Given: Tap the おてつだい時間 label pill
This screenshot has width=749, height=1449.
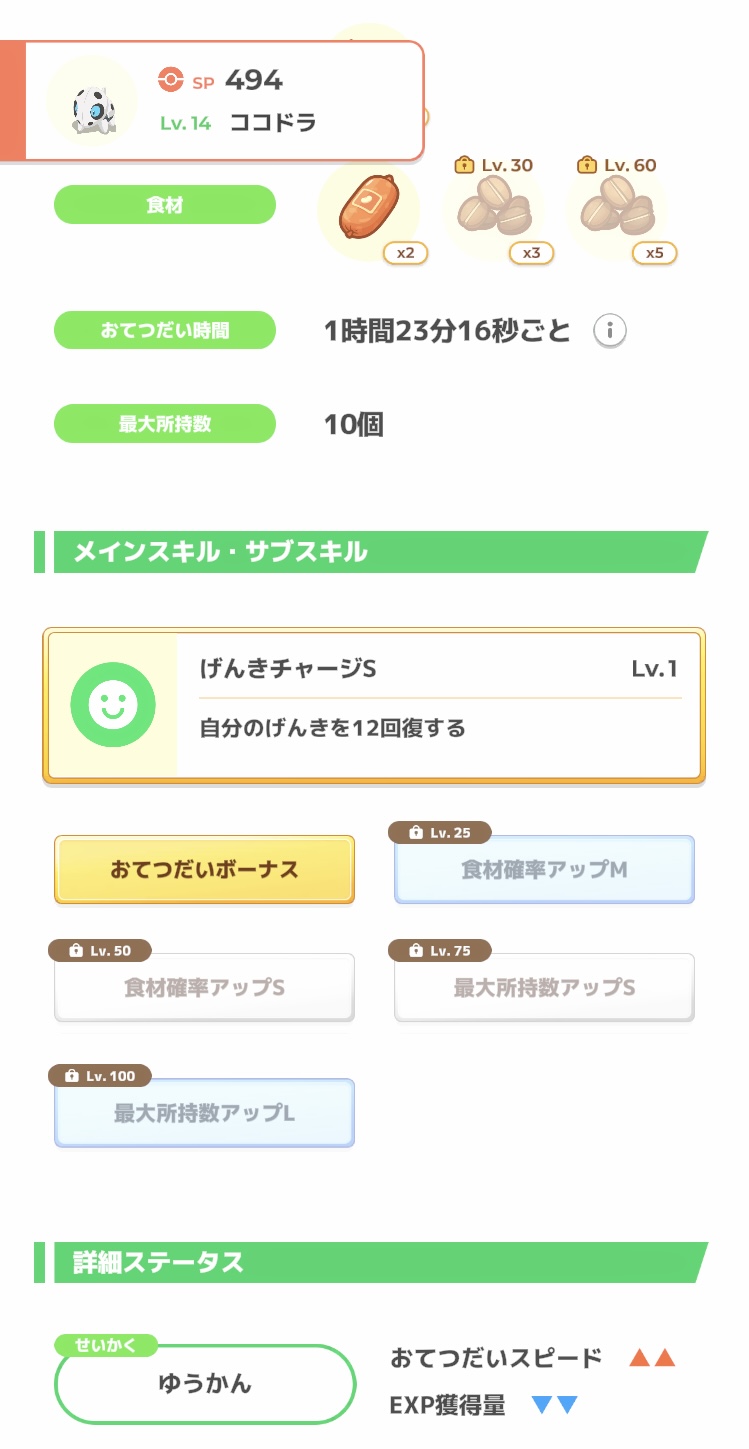Looking at the screenshot, I should pos(164,330).
